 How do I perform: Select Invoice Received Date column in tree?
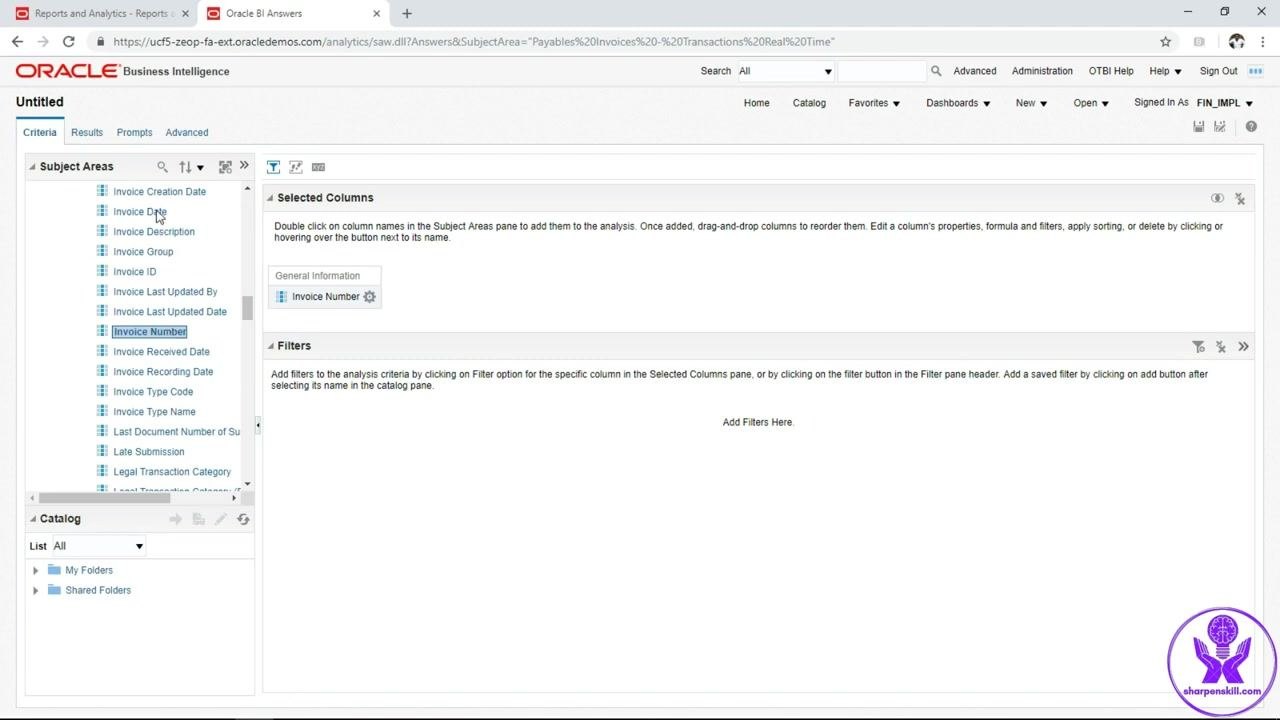(161, 352)
